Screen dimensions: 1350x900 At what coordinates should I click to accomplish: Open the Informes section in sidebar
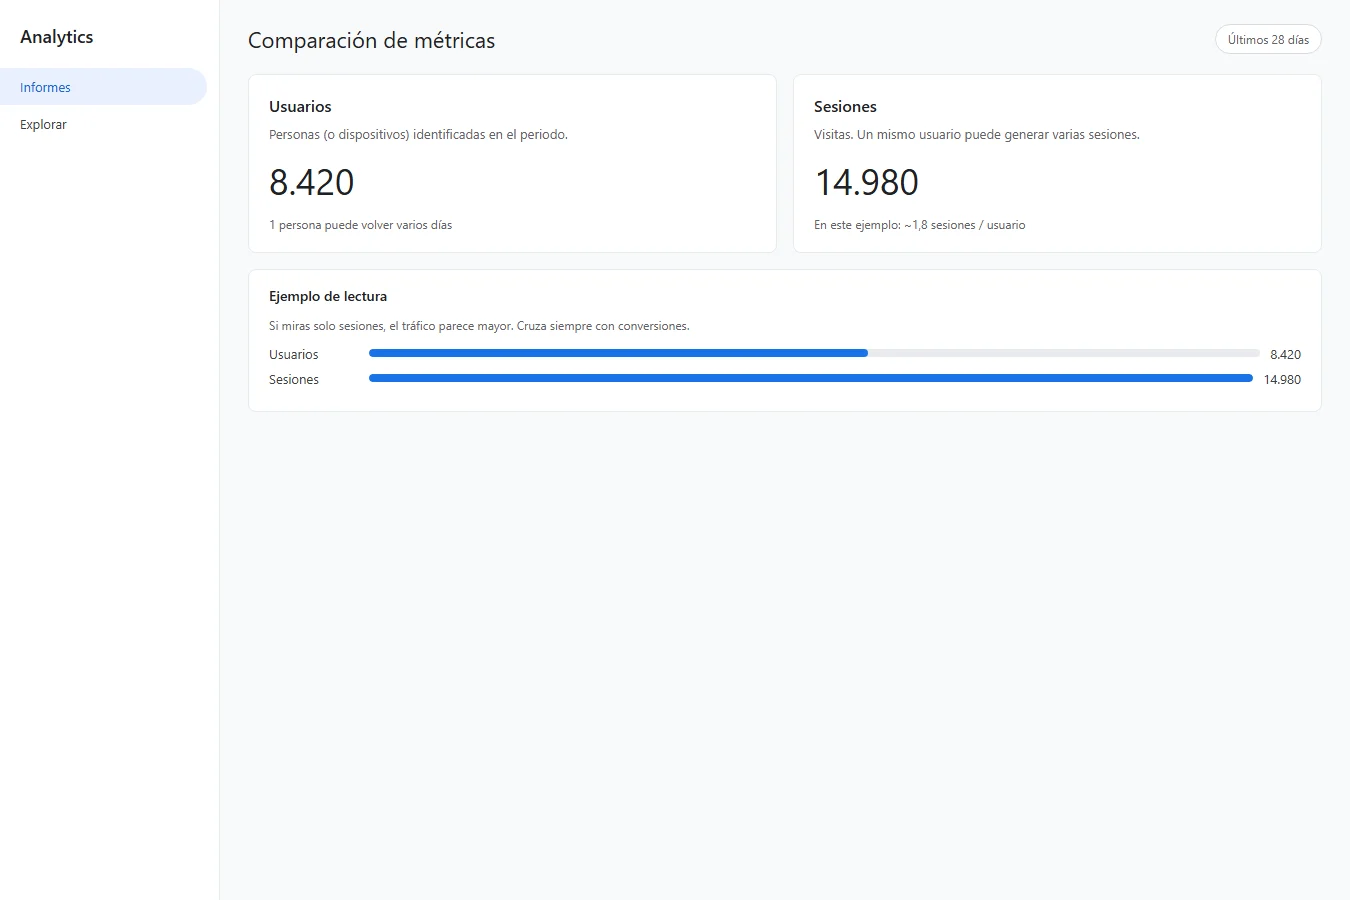pos(103,87)
